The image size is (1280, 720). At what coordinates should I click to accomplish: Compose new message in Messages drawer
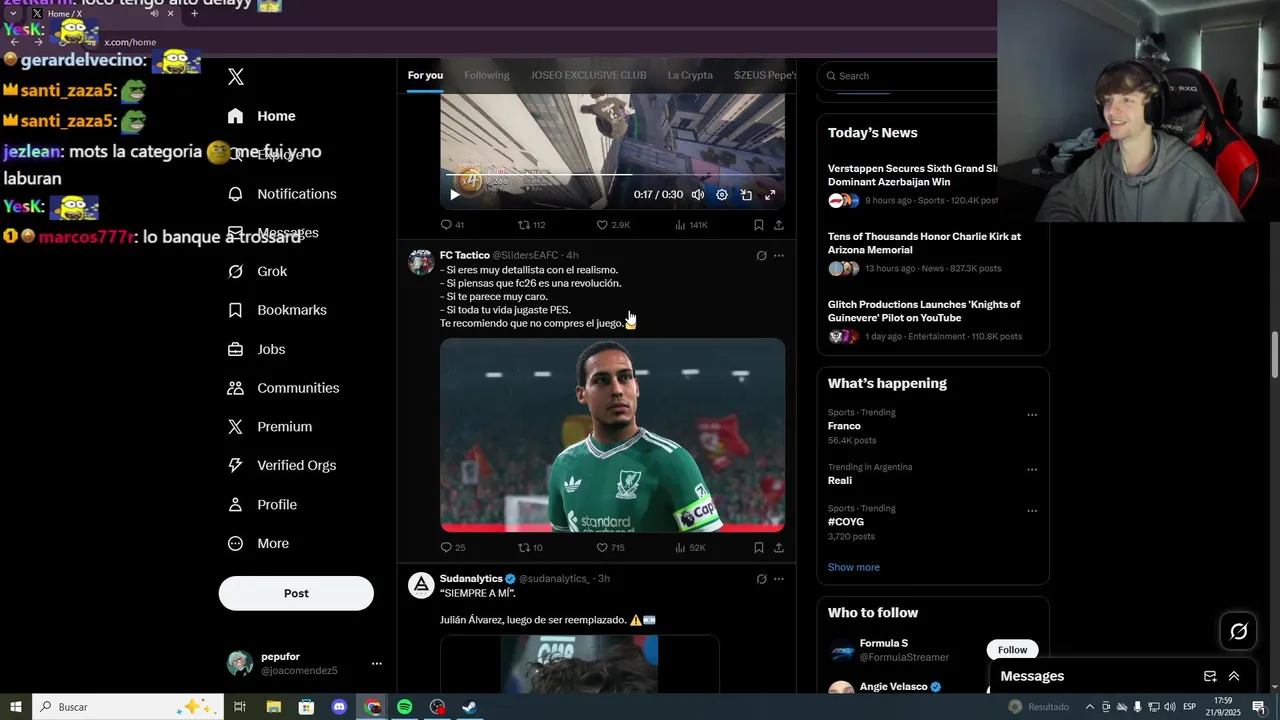1210,676
